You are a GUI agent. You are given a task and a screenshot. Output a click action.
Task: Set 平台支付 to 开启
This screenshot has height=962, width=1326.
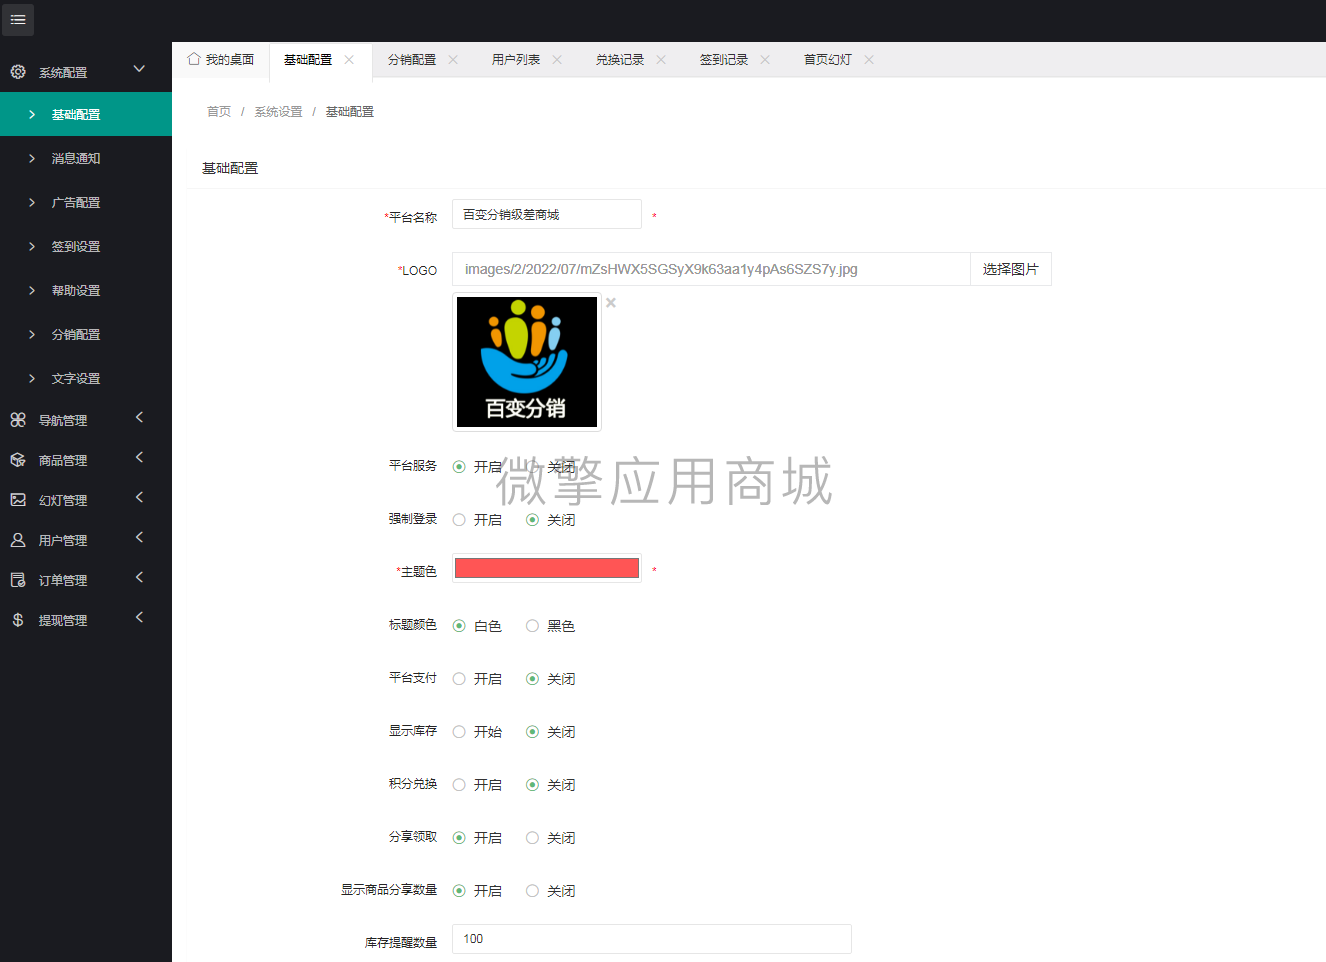click(x=459, y=679)
